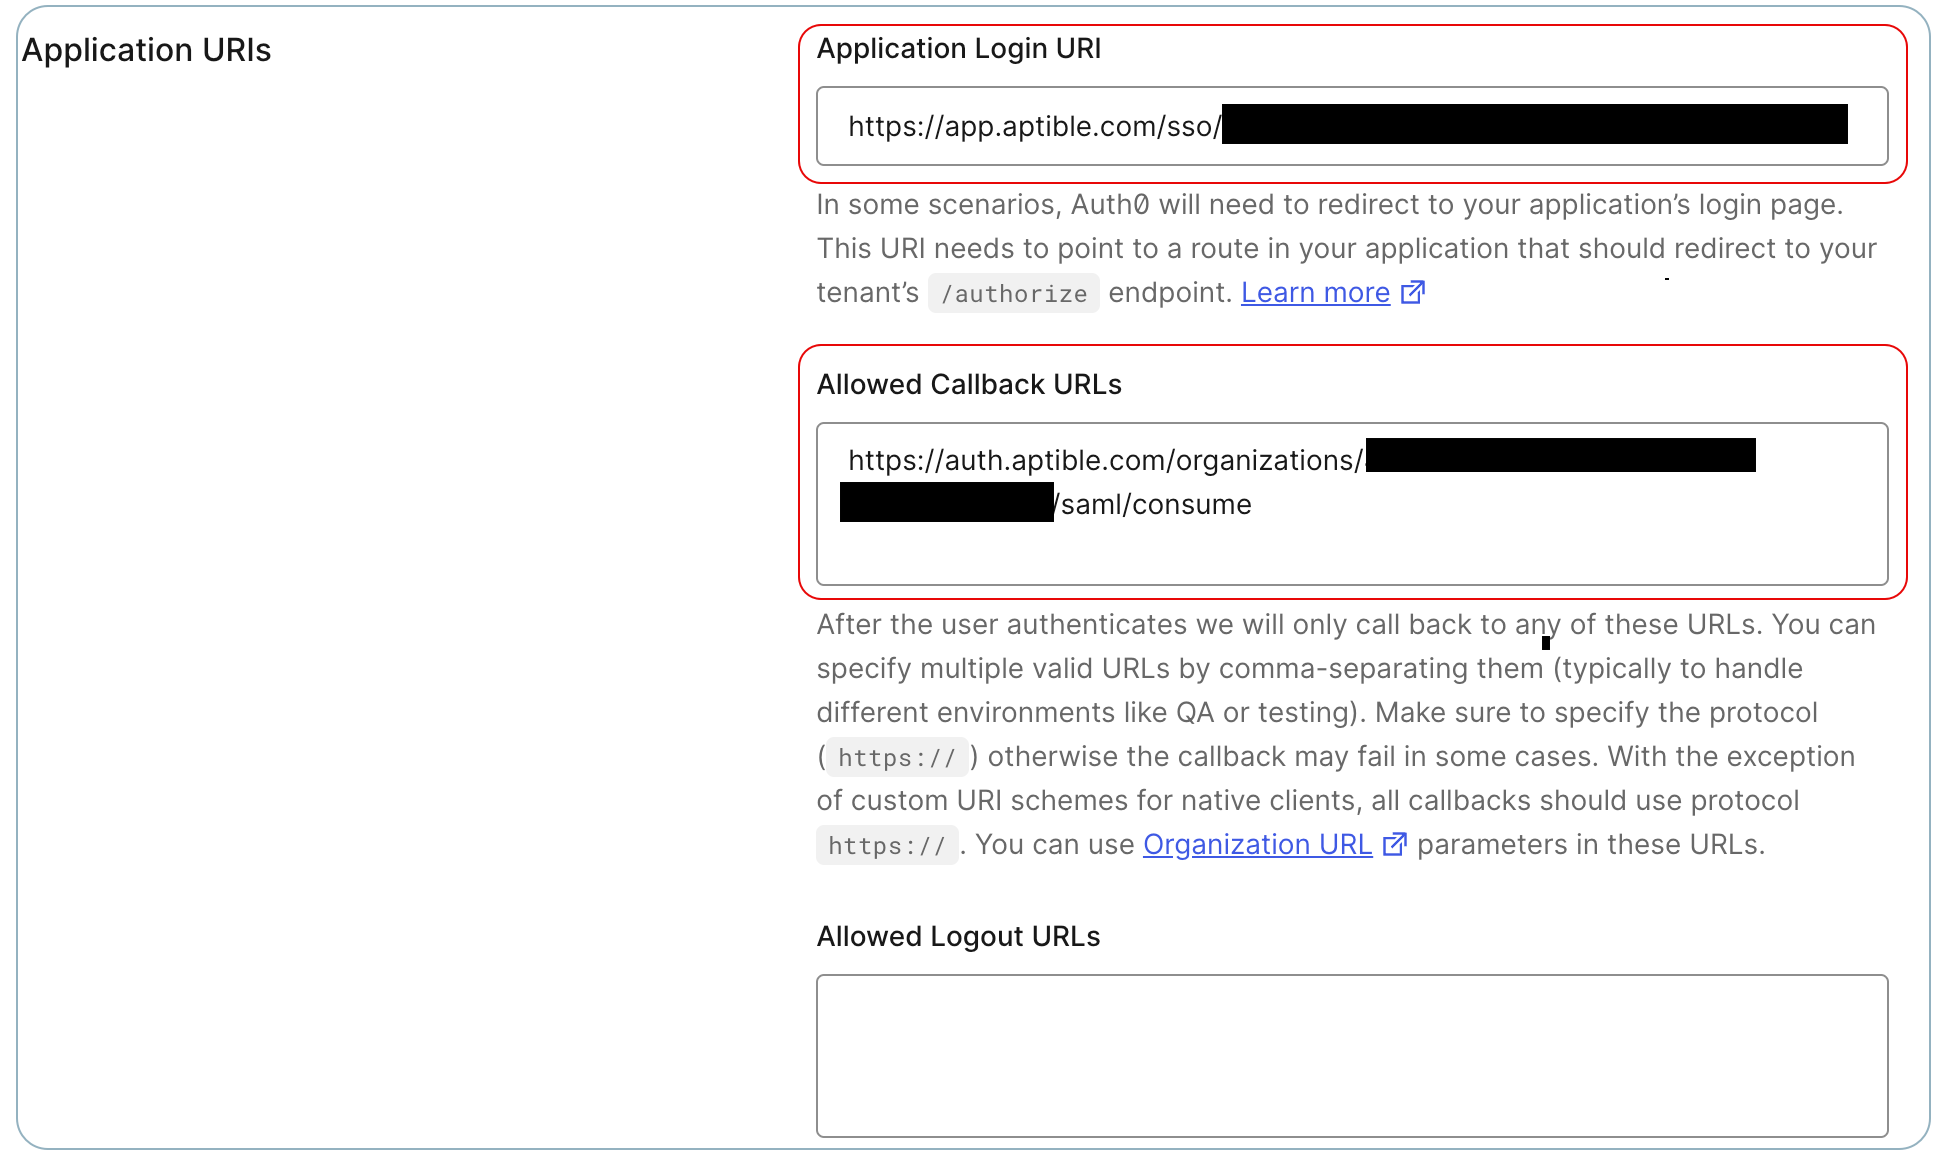
Task: Click the /saml/consume text in the callback URL
Action: pyautogui.click(x=1155, y=504)
